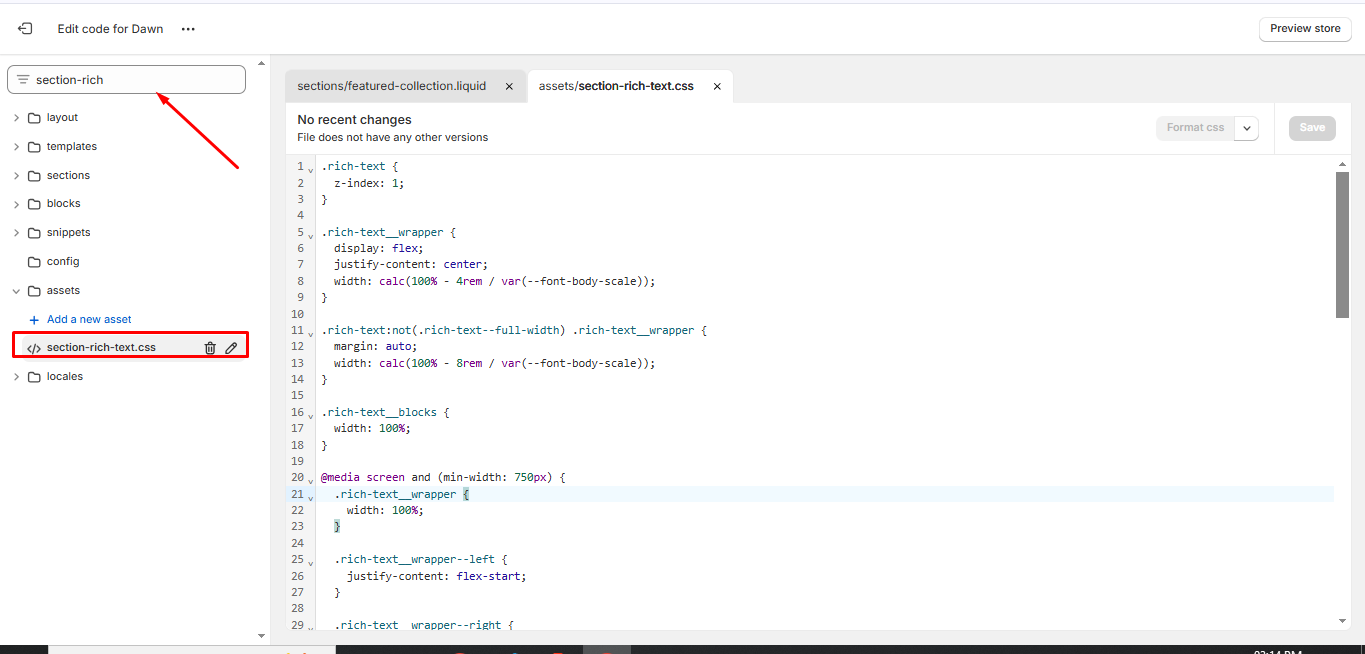Click the plus icon beside Add a new asset
Image resolution: width=1365 pixels, height=654 pixels.
tap(34, 320)
